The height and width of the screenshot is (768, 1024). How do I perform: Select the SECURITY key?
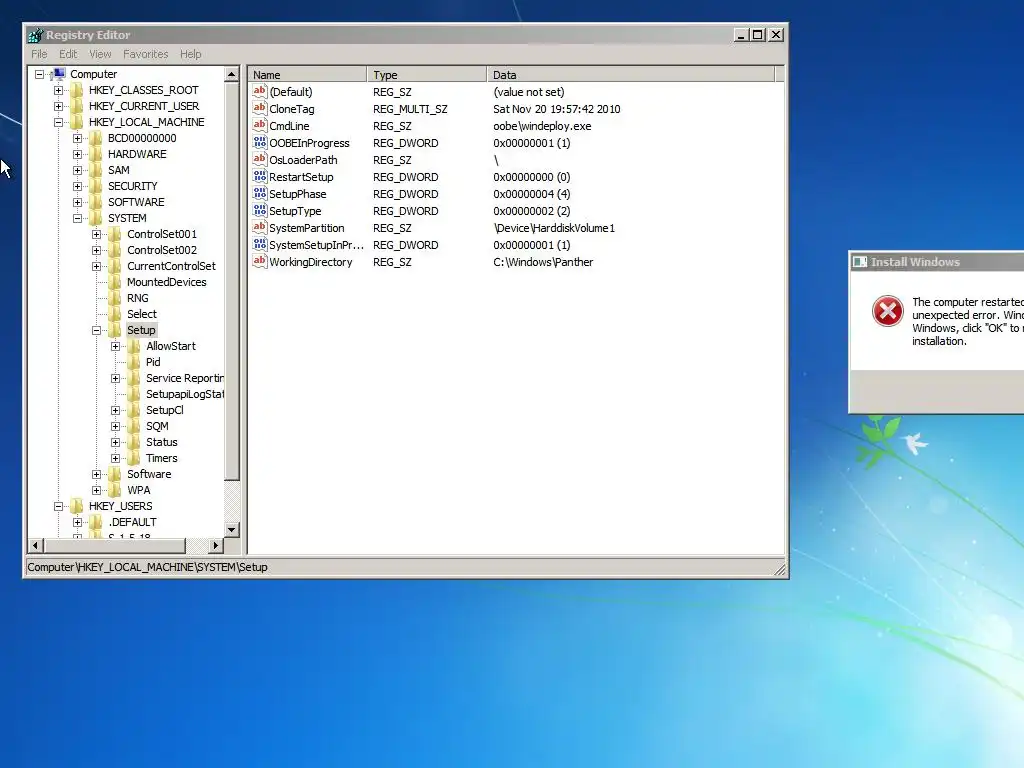133,186
